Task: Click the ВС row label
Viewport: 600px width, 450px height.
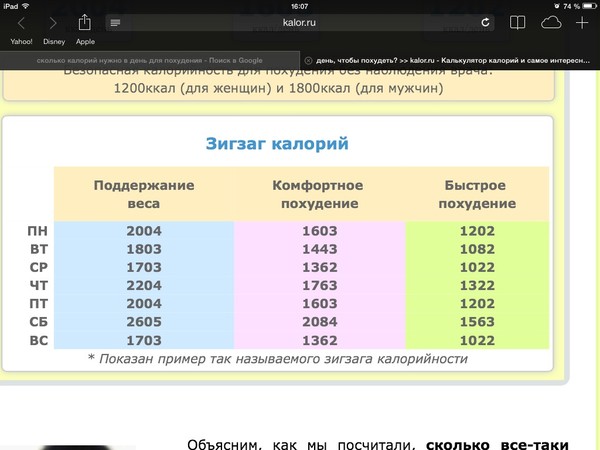Action: coord(39,340)
